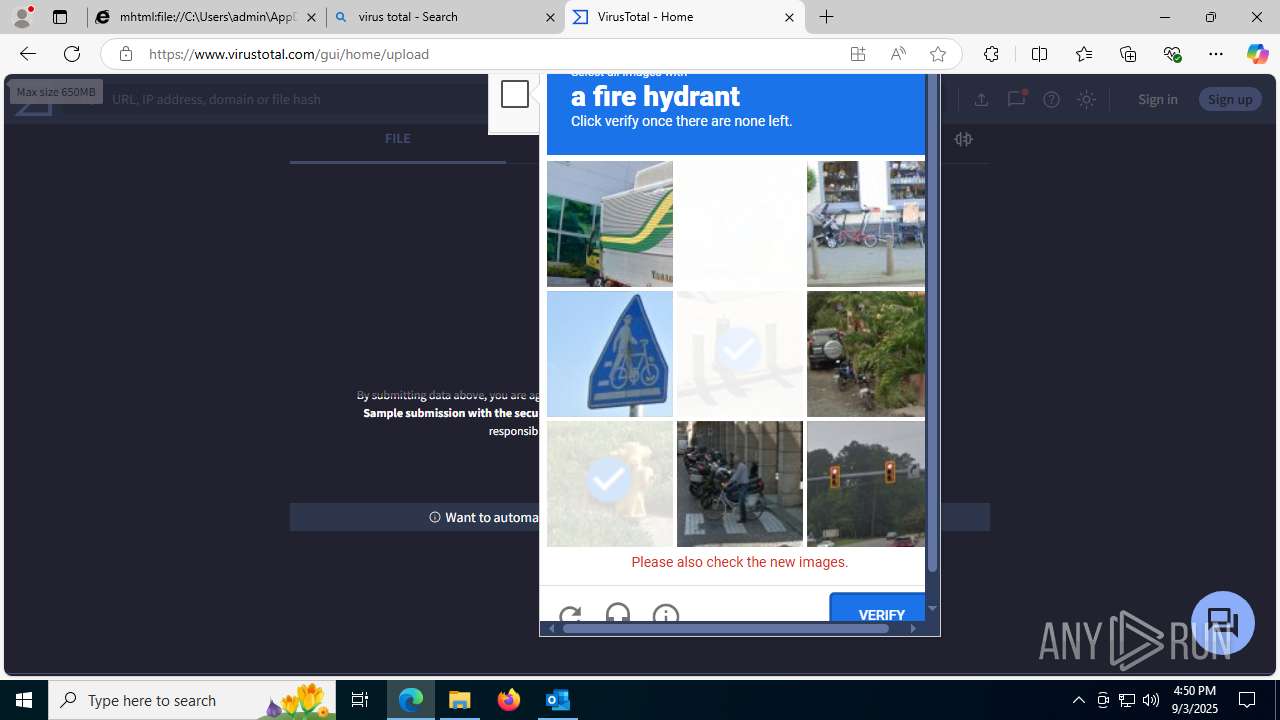The height and width of the screenshot is (720, 1280).
Task: Open Settings and more menu
Action: [x=1216, y=54]
